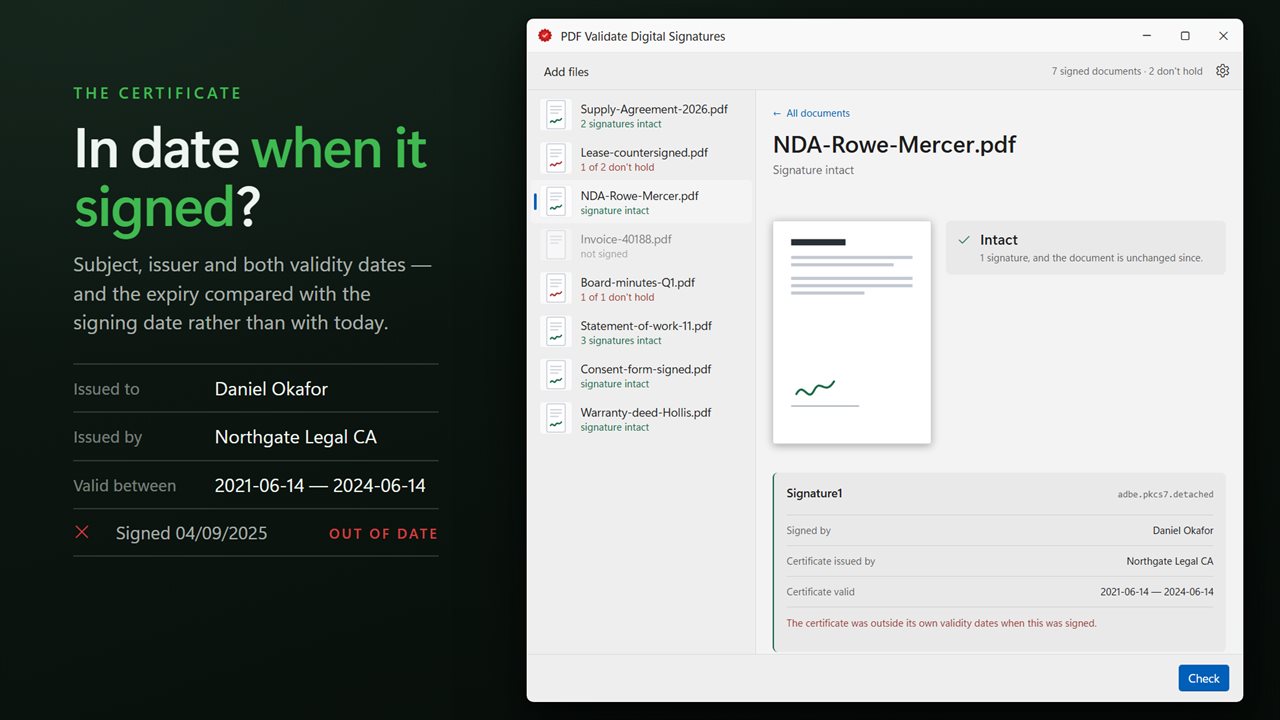This screenshot has height=720, width=1280.
Task: Click Add files in the toolbar
Action: [x=566, y=72]
